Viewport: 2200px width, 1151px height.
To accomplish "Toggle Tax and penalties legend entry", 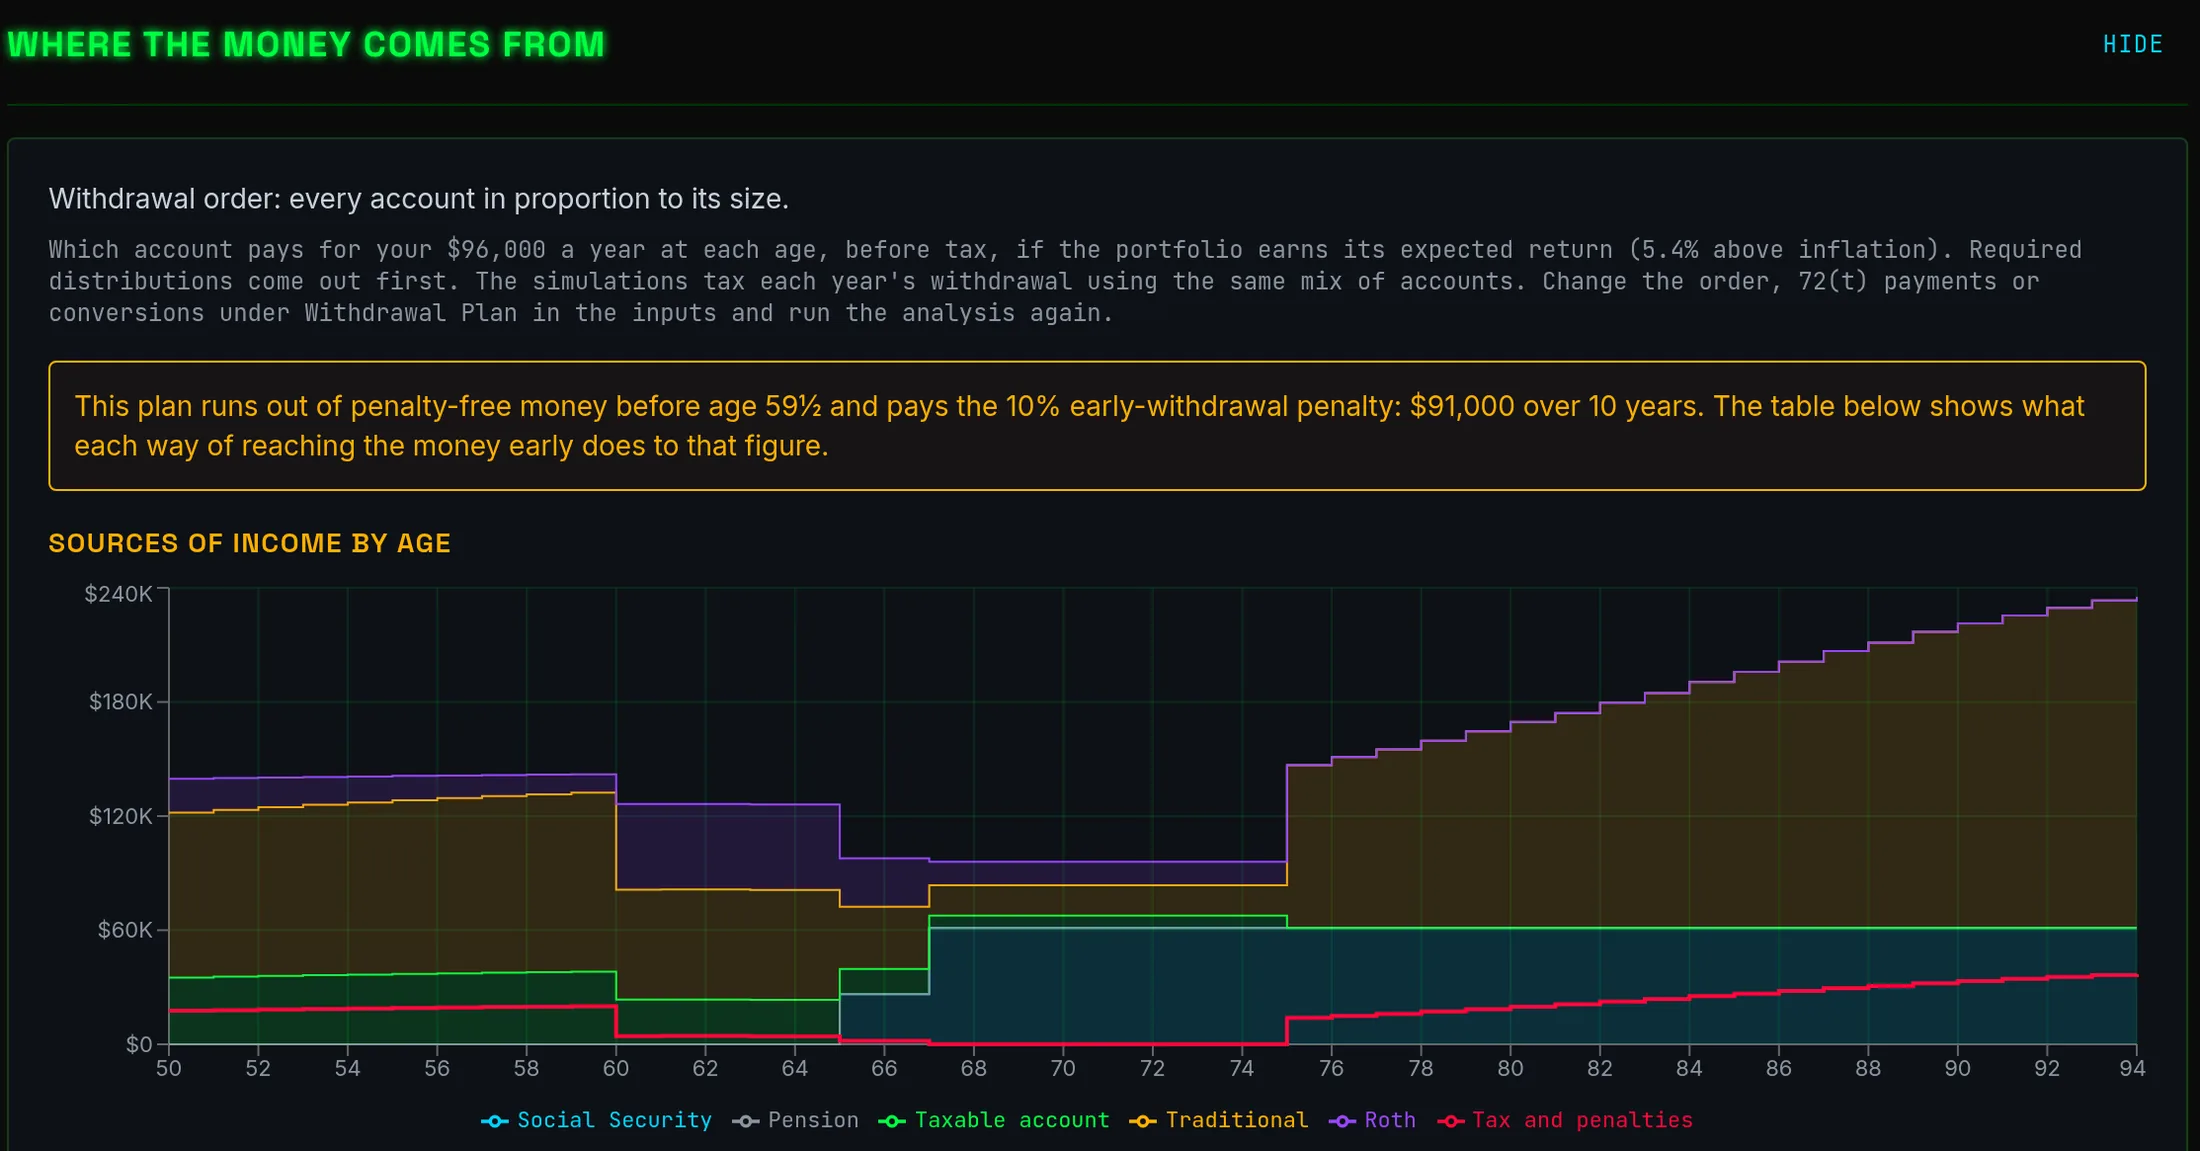I will 1565,1120.
